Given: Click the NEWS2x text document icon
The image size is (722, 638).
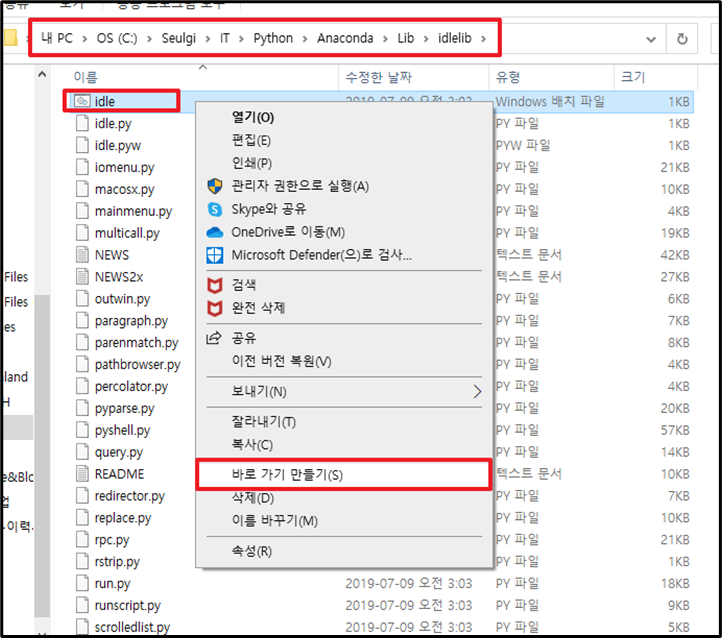Looking at the screenshot, I should coord(82,277).
